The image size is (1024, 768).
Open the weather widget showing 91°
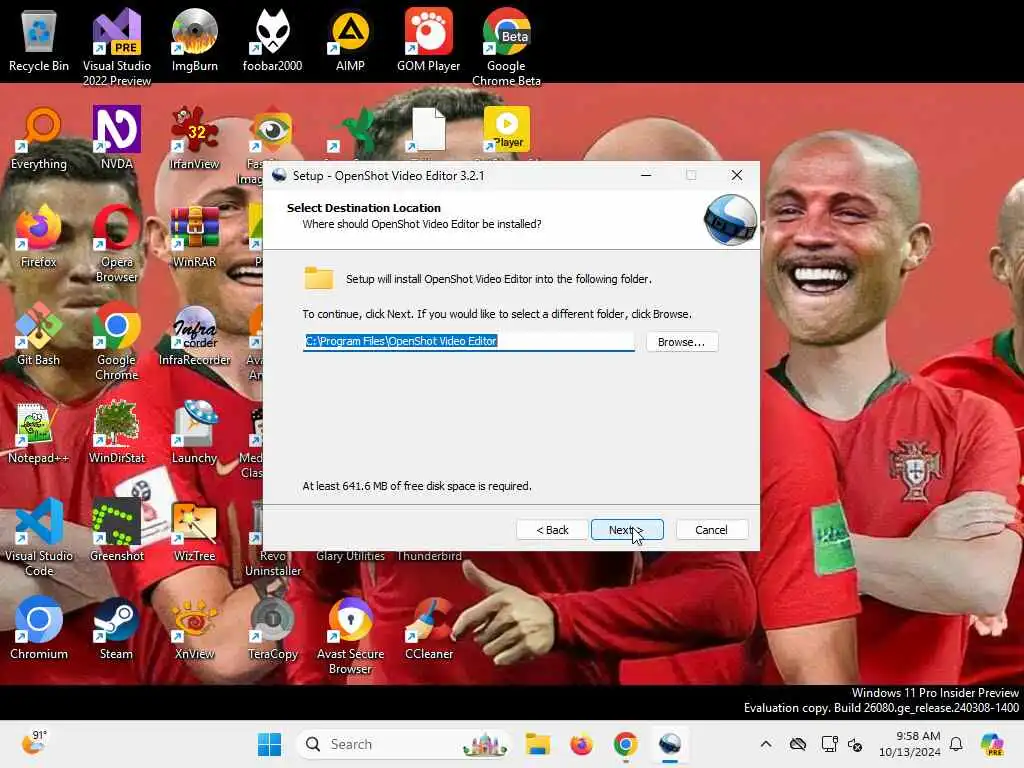pyautogui.click(x=35, y=743)
